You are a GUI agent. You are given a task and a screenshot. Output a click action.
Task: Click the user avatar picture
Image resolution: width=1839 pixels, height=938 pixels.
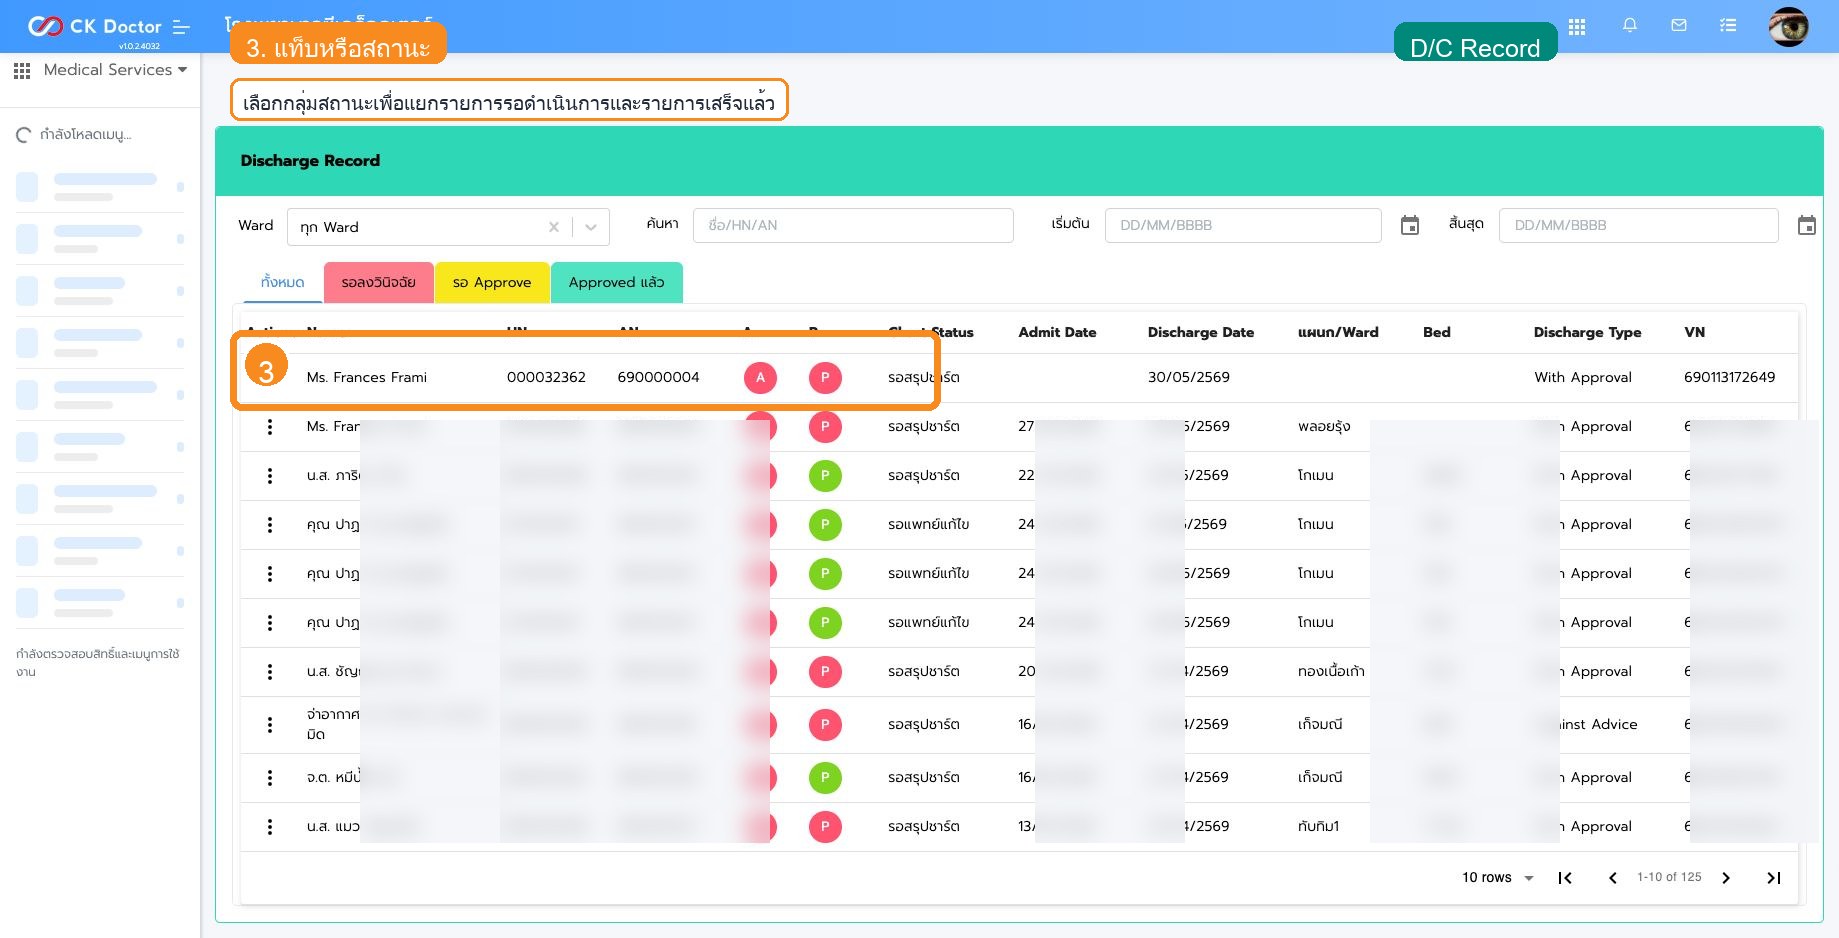click(x=1788, y=27)
